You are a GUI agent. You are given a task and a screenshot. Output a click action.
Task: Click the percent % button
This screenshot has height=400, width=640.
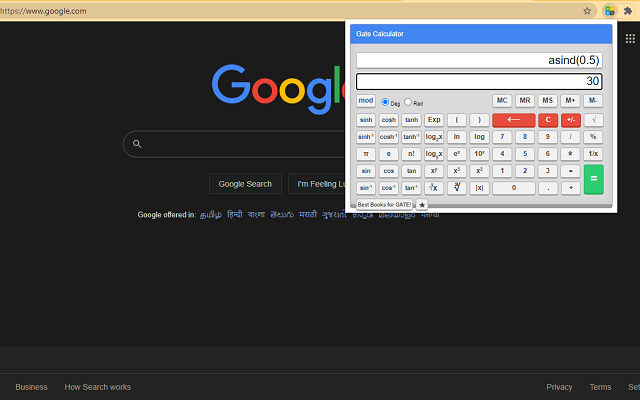(593, 137)
